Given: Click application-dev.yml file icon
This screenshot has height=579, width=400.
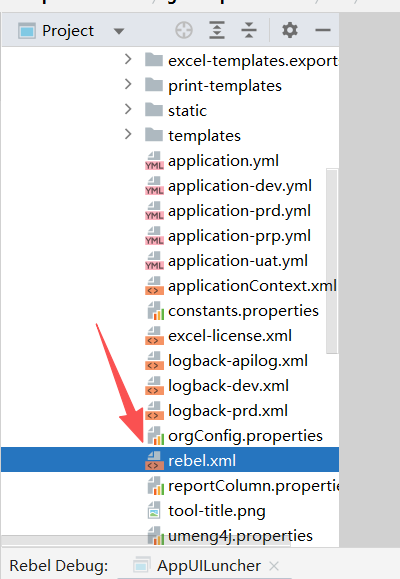Looking at the screenshot, I should [154, 186].
